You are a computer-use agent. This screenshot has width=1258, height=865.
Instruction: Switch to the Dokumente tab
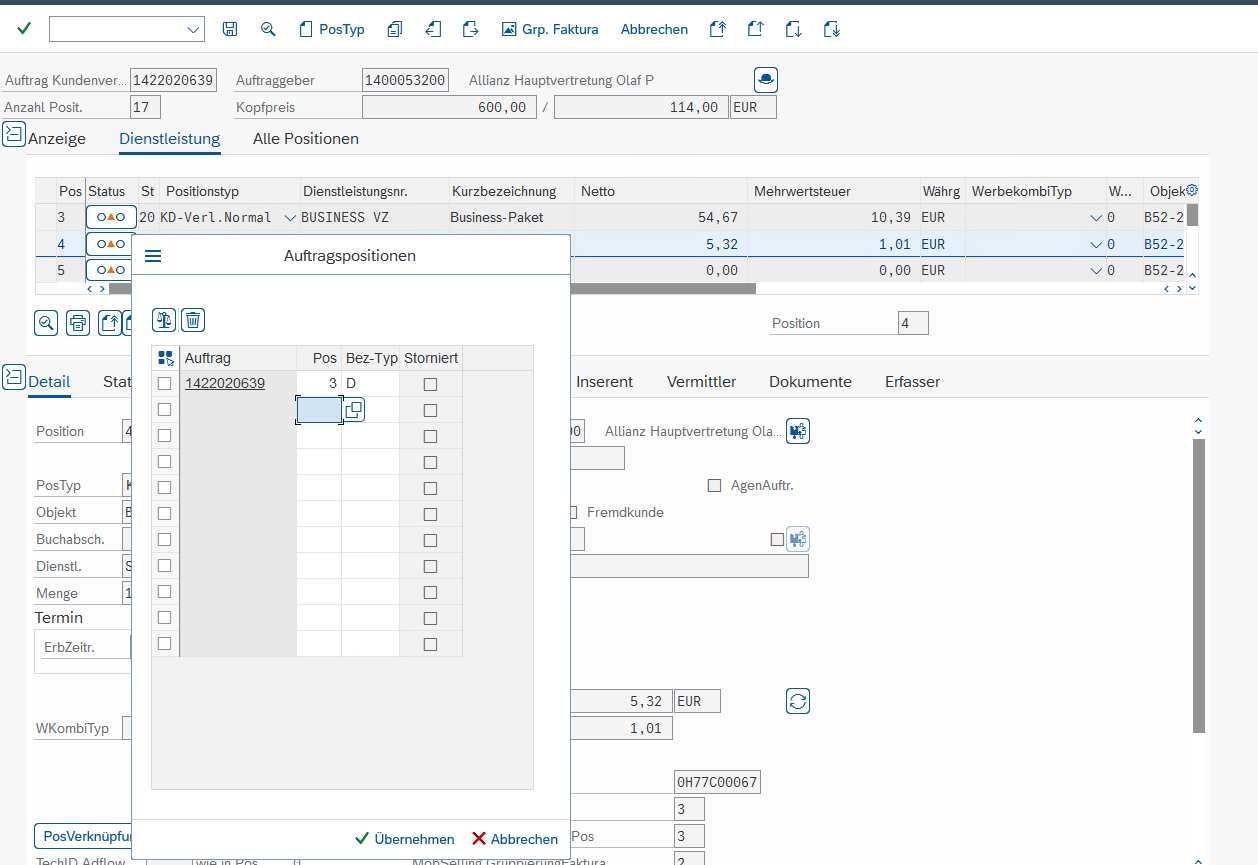[810, 382]
